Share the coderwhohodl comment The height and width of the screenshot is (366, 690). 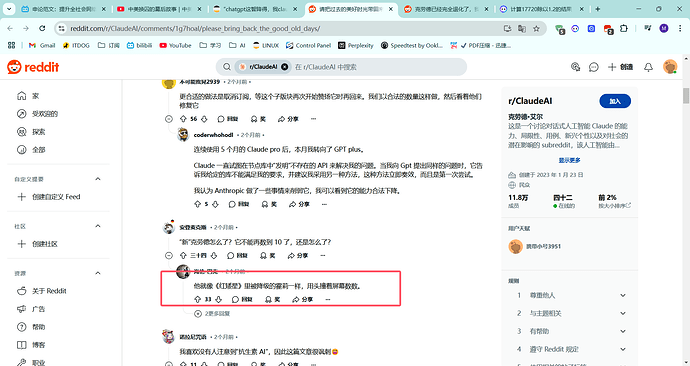(x=299, y=204)
